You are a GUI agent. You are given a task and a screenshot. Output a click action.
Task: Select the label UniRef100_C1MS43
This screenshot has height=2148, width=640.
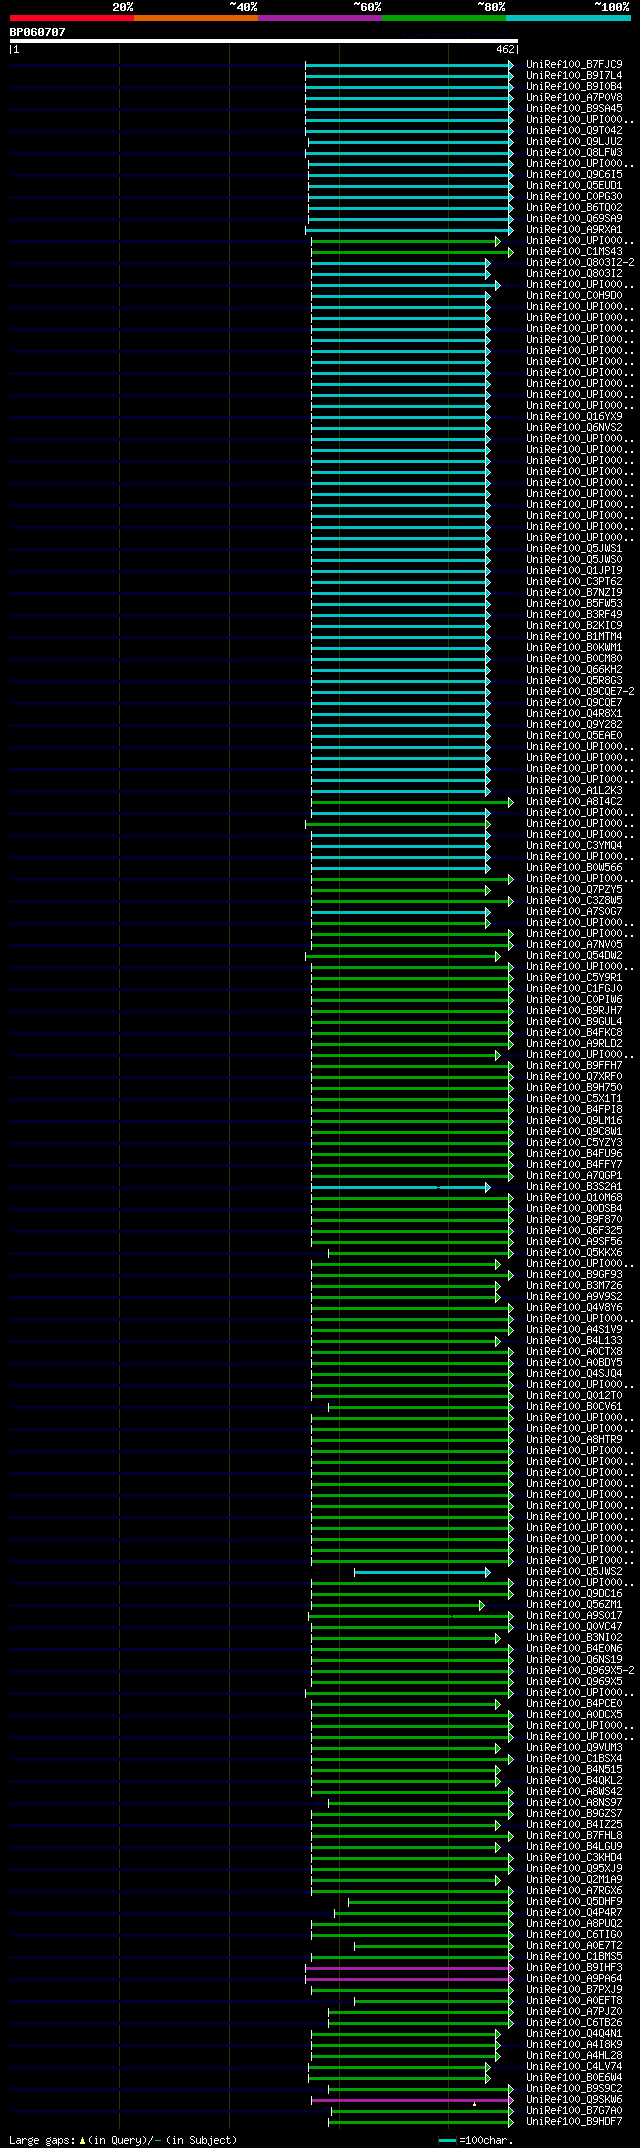[574, 251]
